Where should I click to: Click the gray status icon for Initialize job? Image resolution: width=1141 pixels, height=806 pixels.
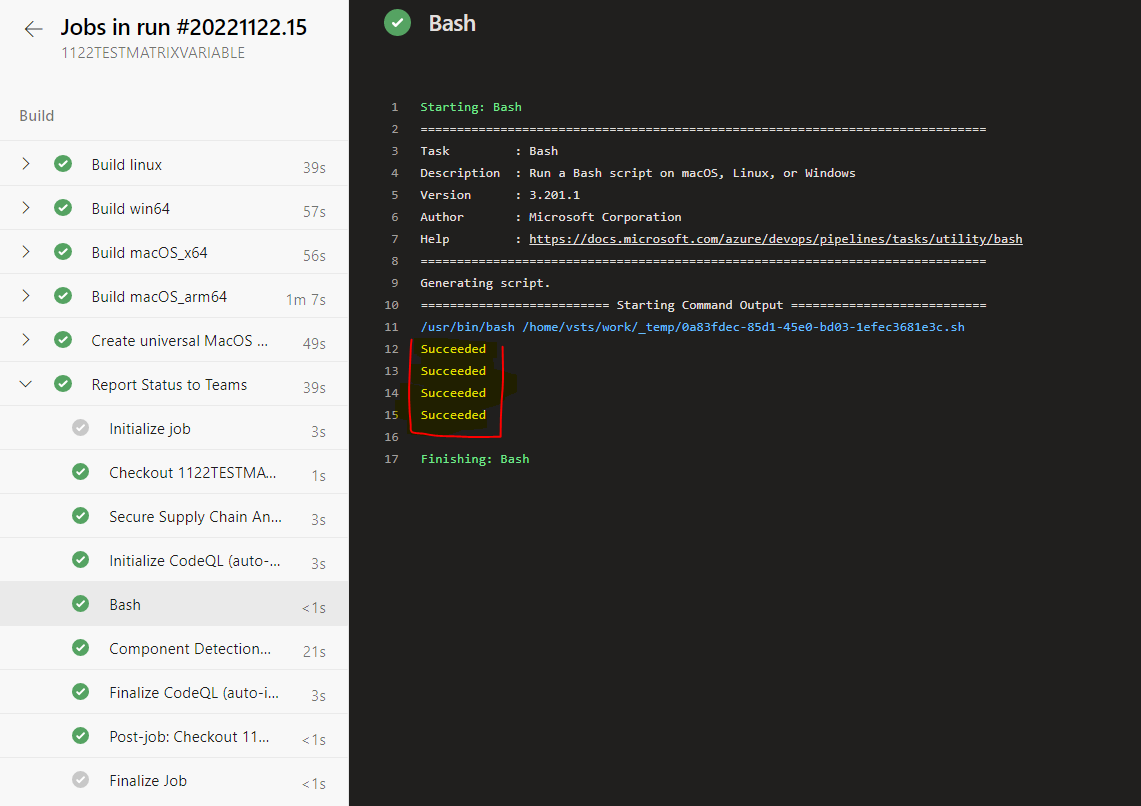coord(81,428)
